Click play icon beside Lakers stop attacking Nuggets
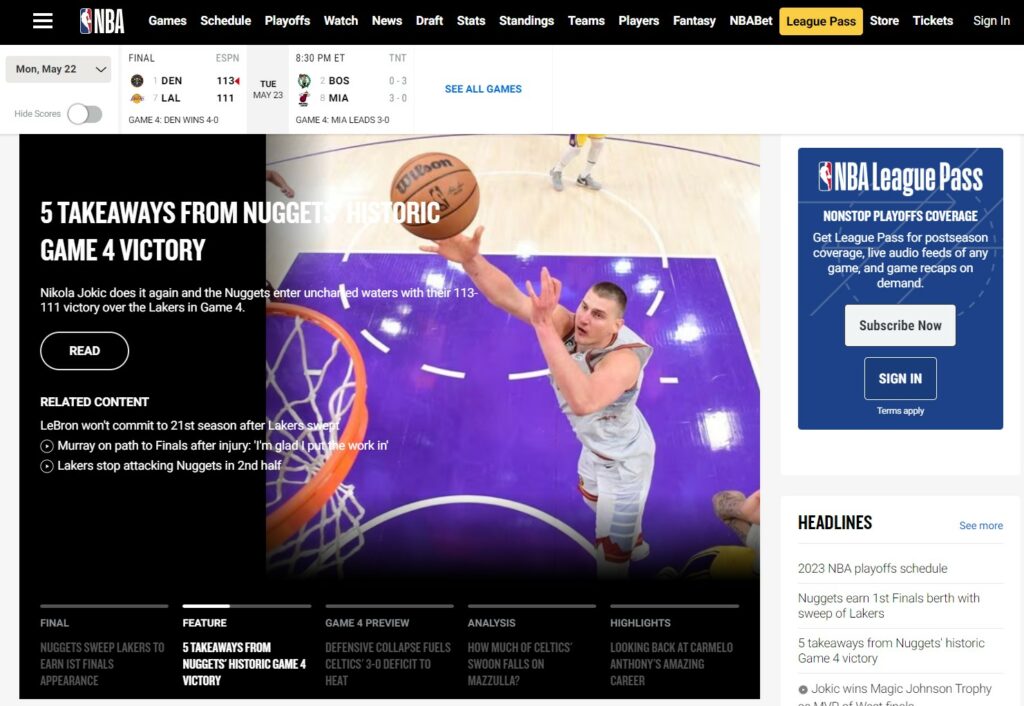The height and width of the screenshot is (706, 1024). 47,466
